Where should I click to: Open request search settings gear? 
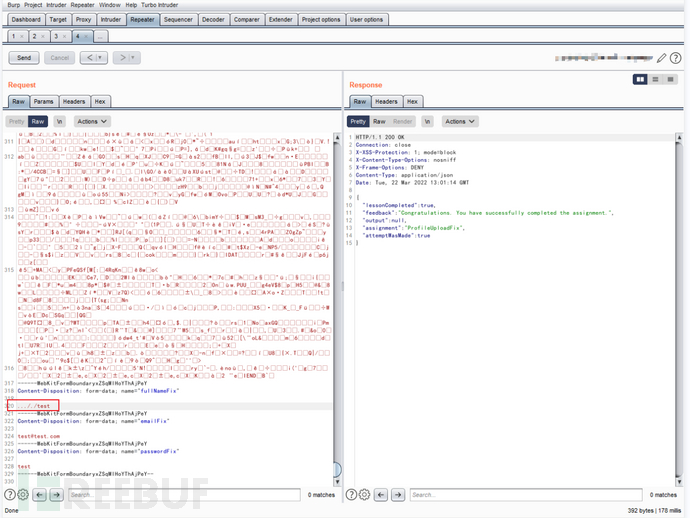click(x=23, y=495)
